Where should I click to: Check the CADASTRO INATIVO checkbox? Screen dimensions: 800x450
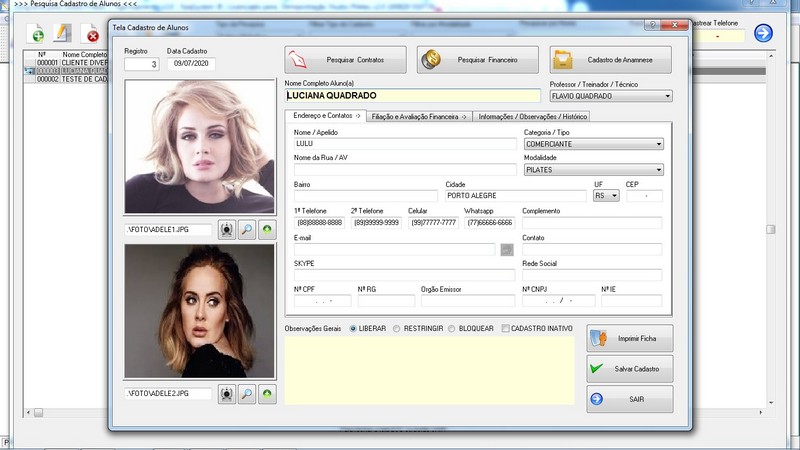coord(506,329)
